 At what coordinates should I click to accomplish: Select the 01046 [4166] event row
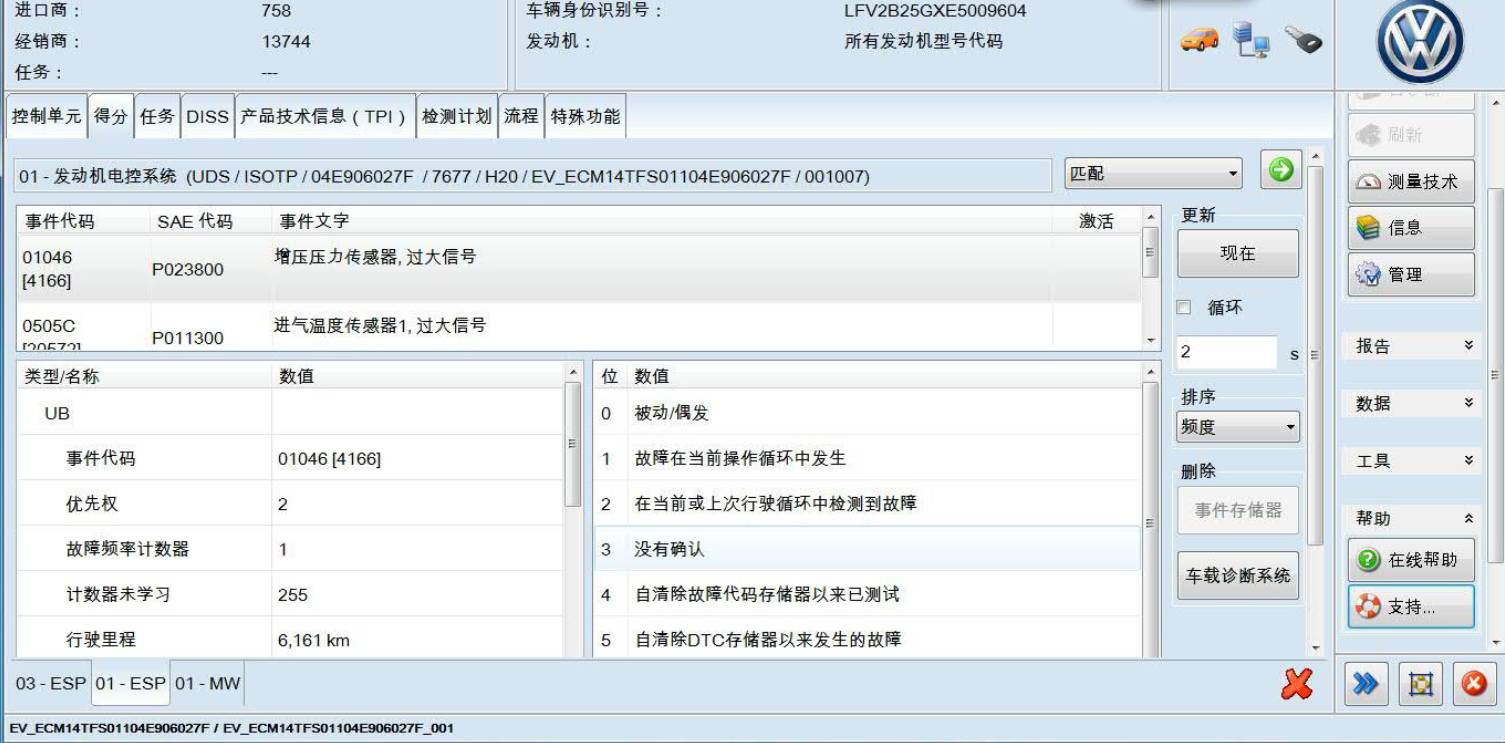tap(579, 269)
